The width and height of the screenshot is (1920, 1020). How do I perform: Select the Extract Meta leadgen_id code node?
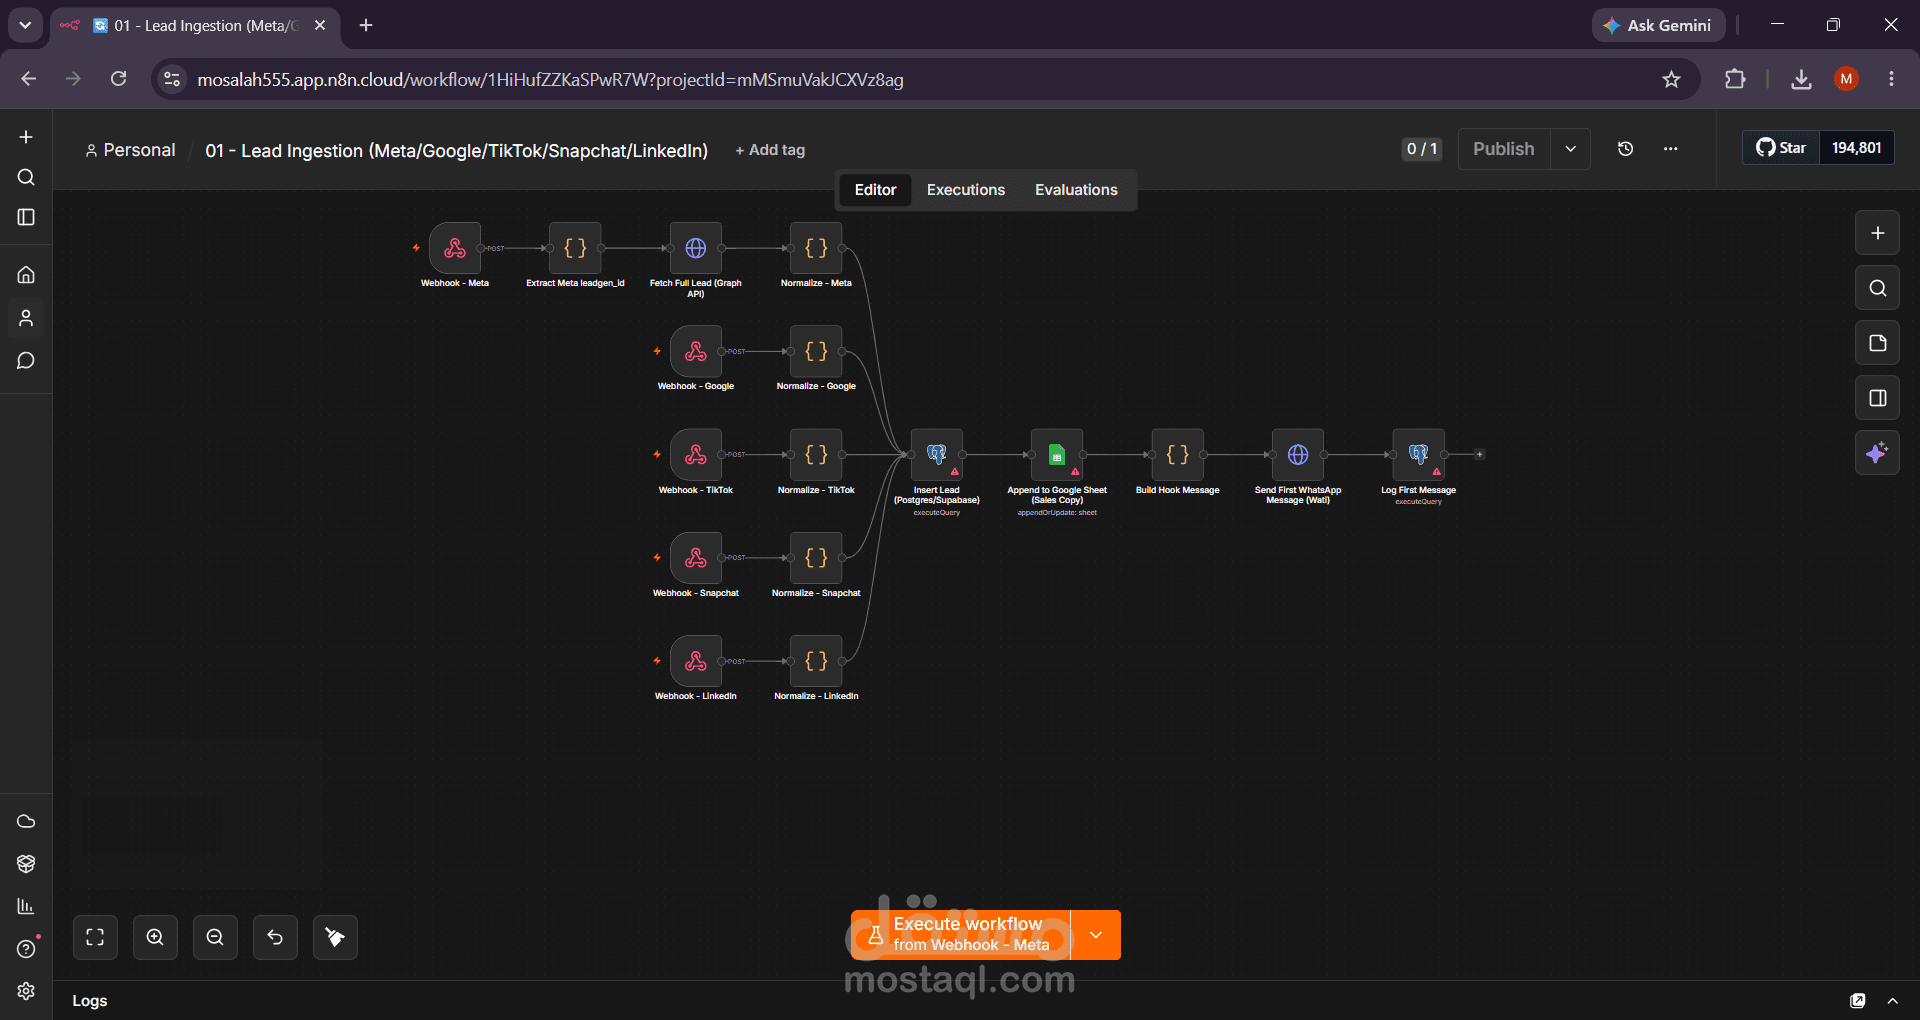[575, 248]
